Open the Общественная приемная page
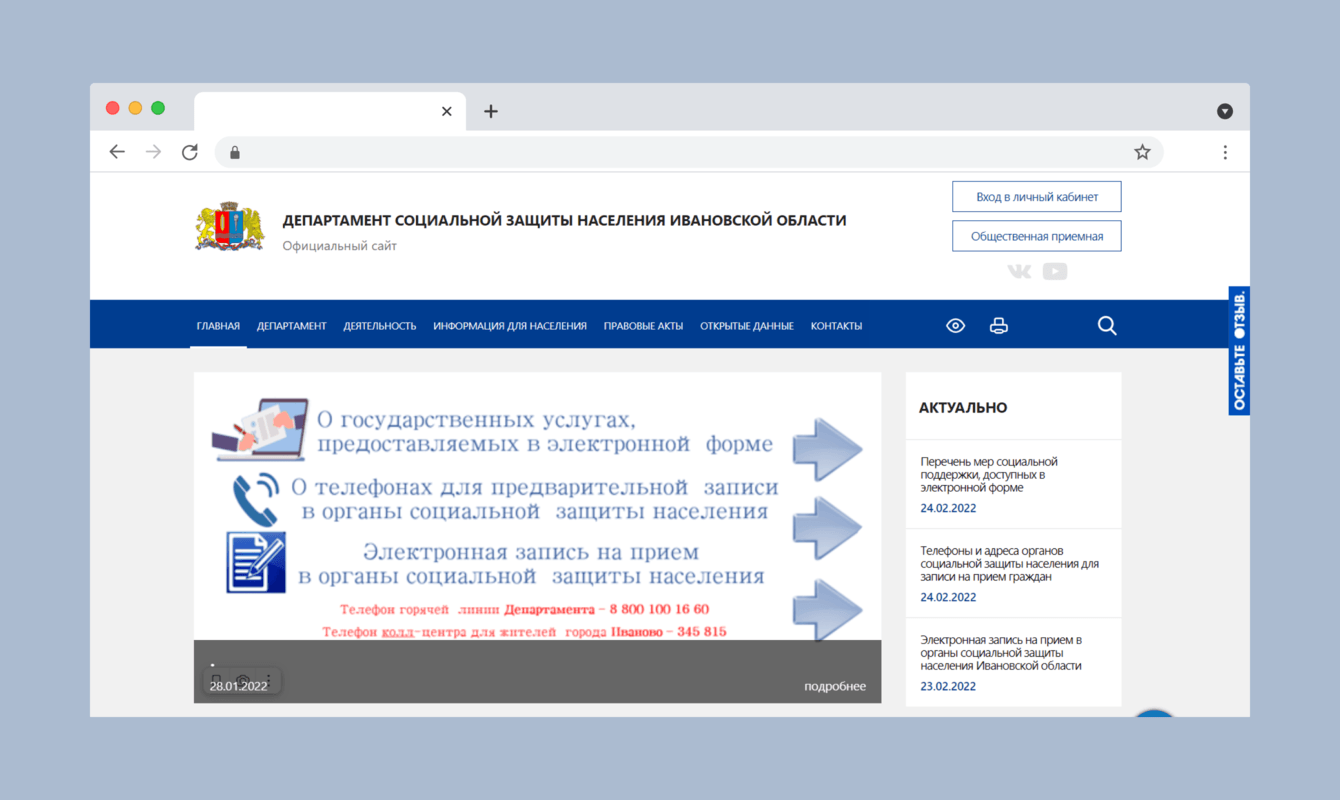 pos(1036,235)
